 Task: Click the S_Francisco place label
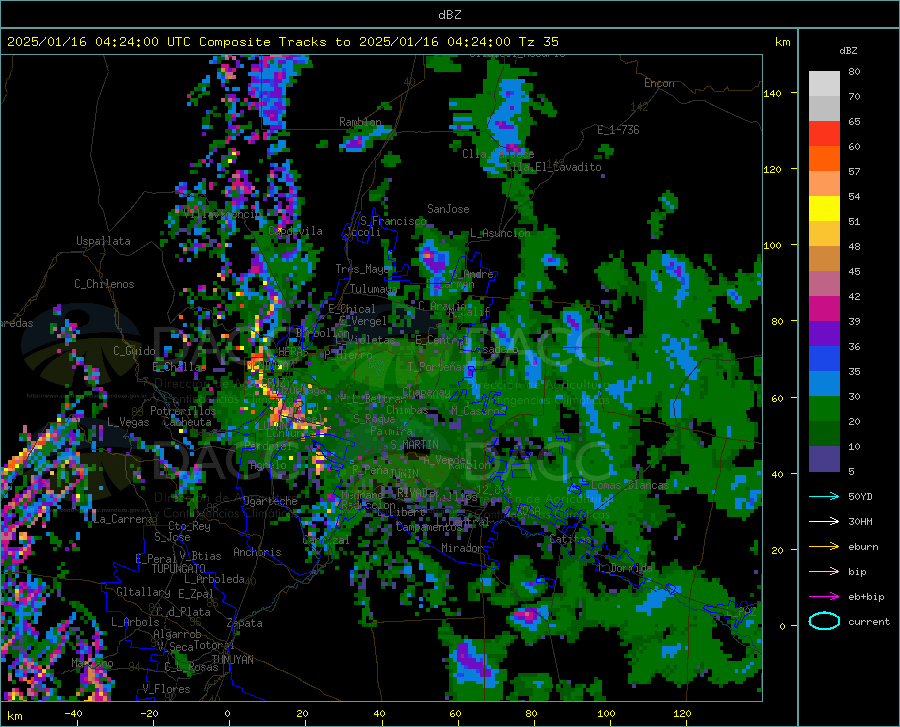[394, 221]
